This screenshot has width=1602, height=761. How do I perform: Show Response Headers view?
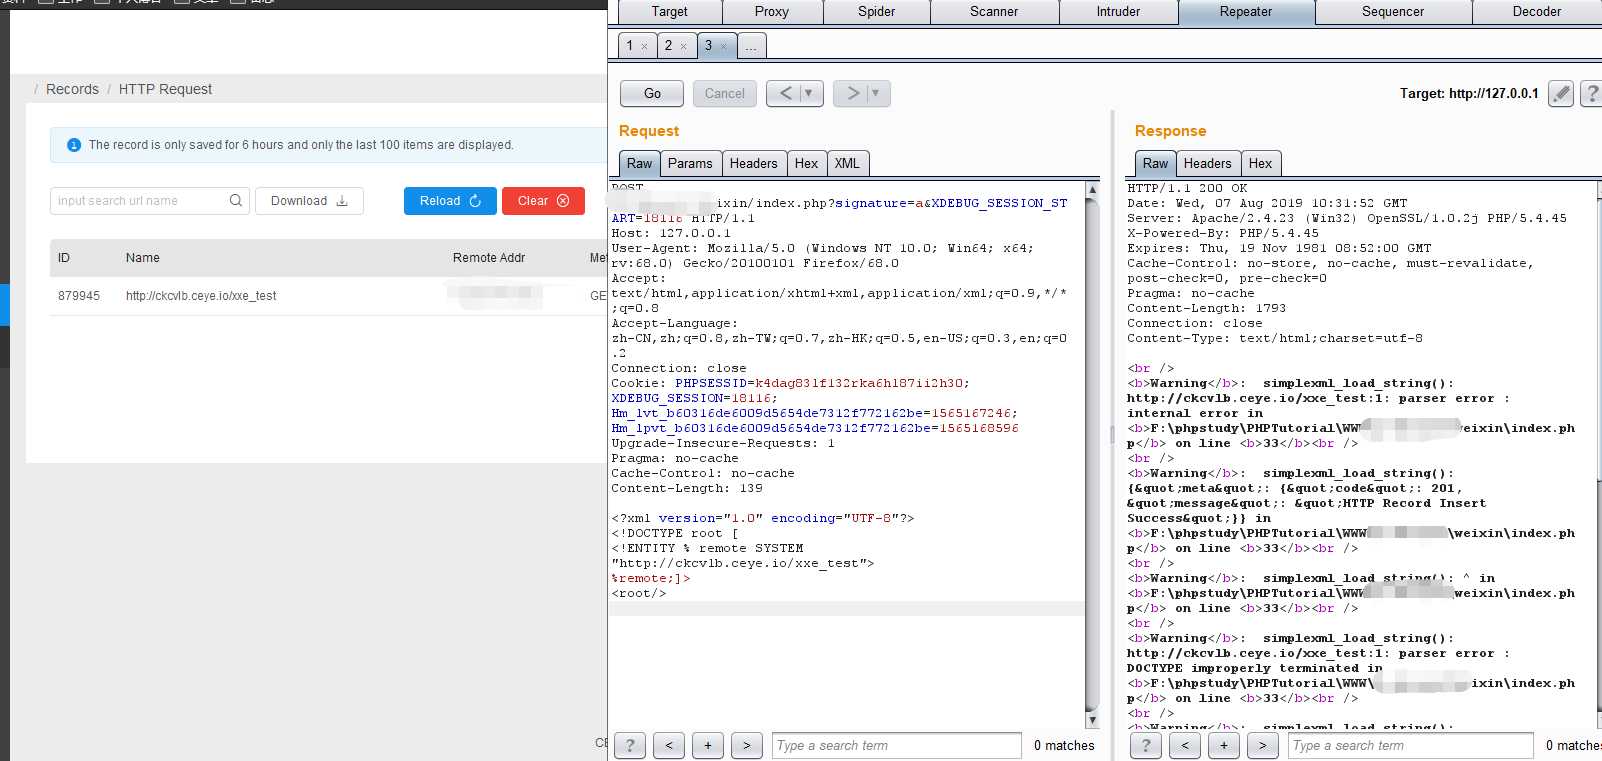(1208, 163)
